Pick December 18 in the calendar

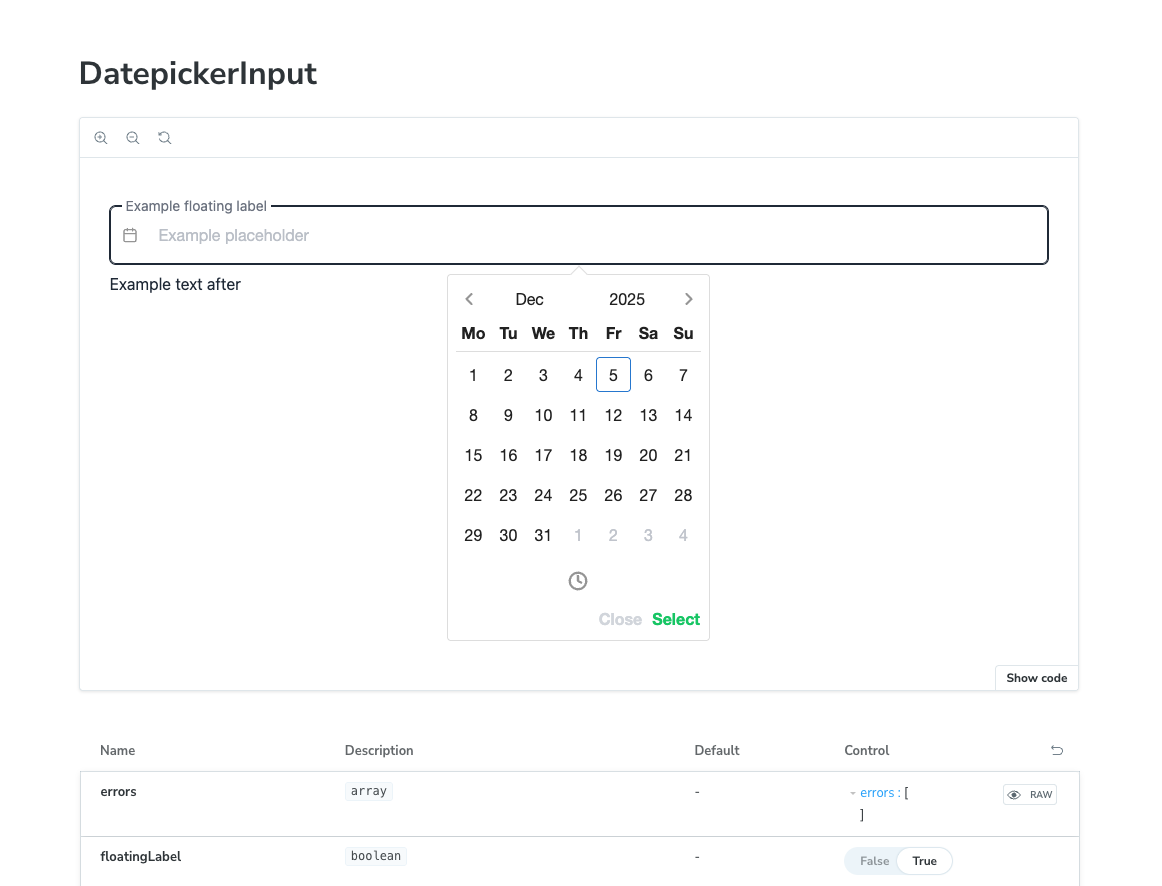point(578,455)
